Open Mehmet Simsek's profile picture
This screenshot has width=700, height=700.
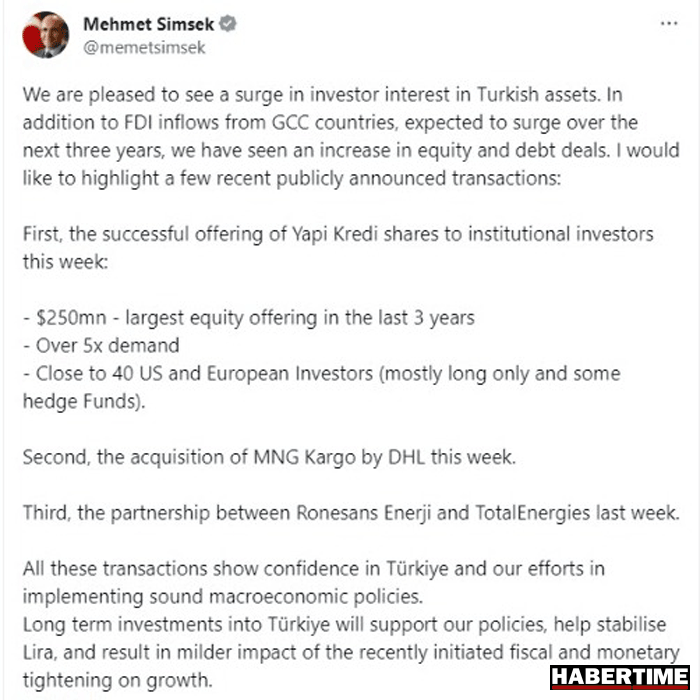(46, 35)
